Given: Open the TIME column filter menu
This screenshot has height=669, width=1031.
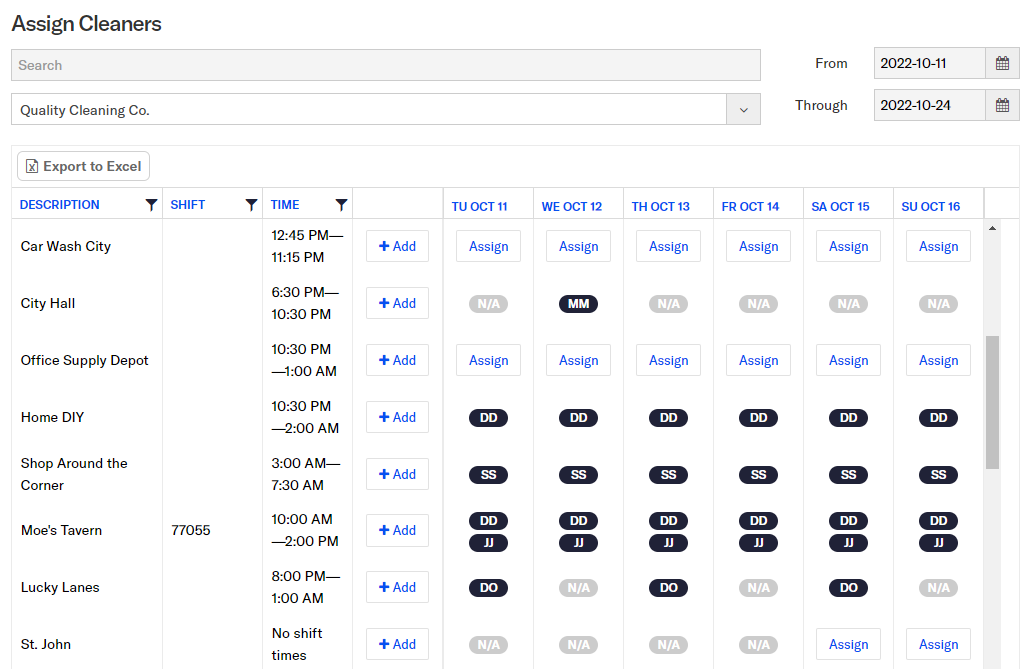Looking at the screenshot, I should (341, 204).
